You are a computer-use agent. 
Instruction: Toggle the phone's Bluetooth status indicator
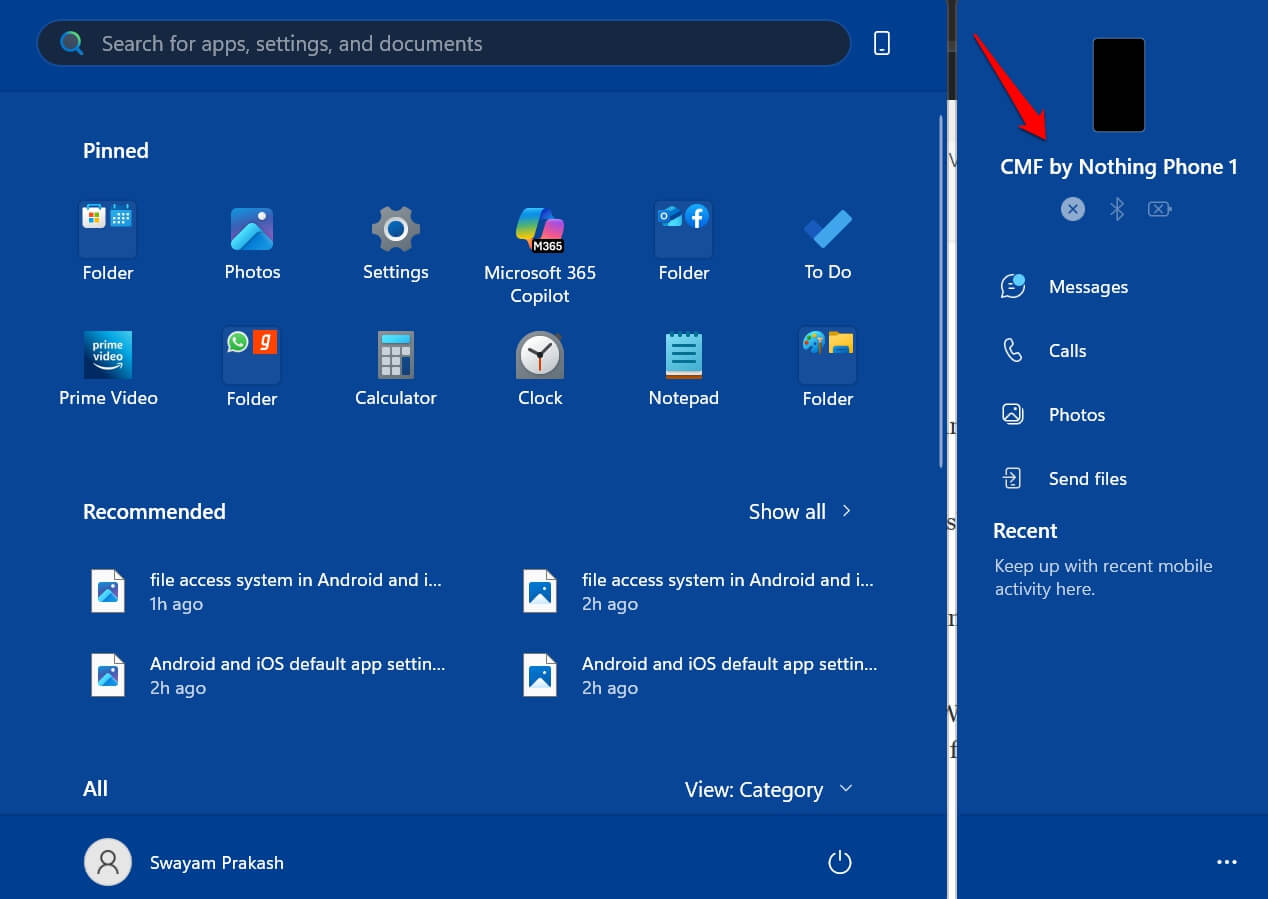[x=1116, y=209]
